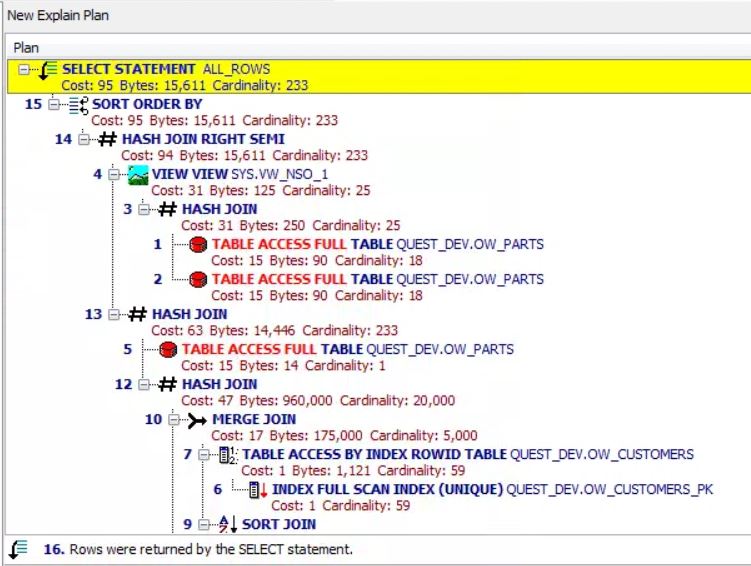Click the SORT JOIN A-Z icon
This screenshot has width=751, height=566.
[x=228, y=524]
